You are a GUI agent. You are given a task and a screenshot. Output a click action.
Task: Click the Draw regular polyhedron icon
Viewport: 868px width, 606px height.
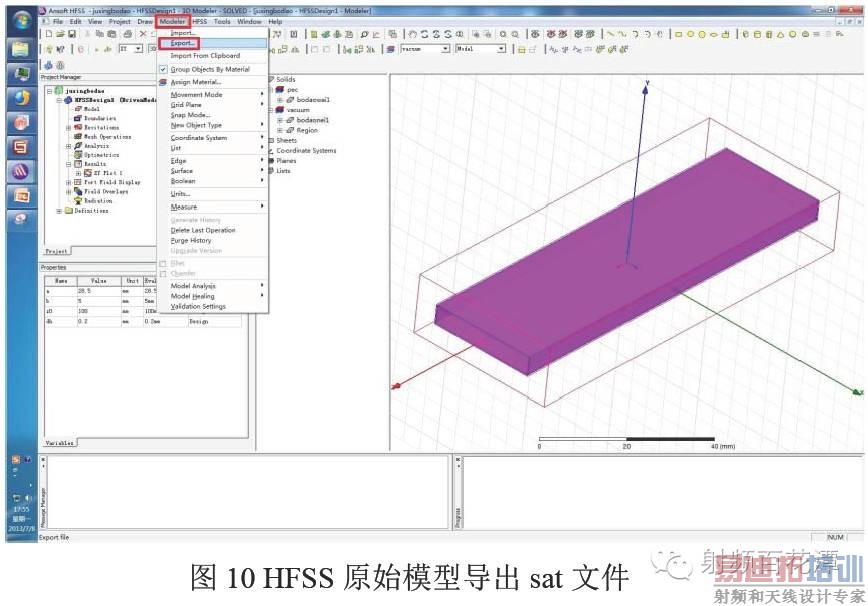pyautogui.click(x=769, y=34)
